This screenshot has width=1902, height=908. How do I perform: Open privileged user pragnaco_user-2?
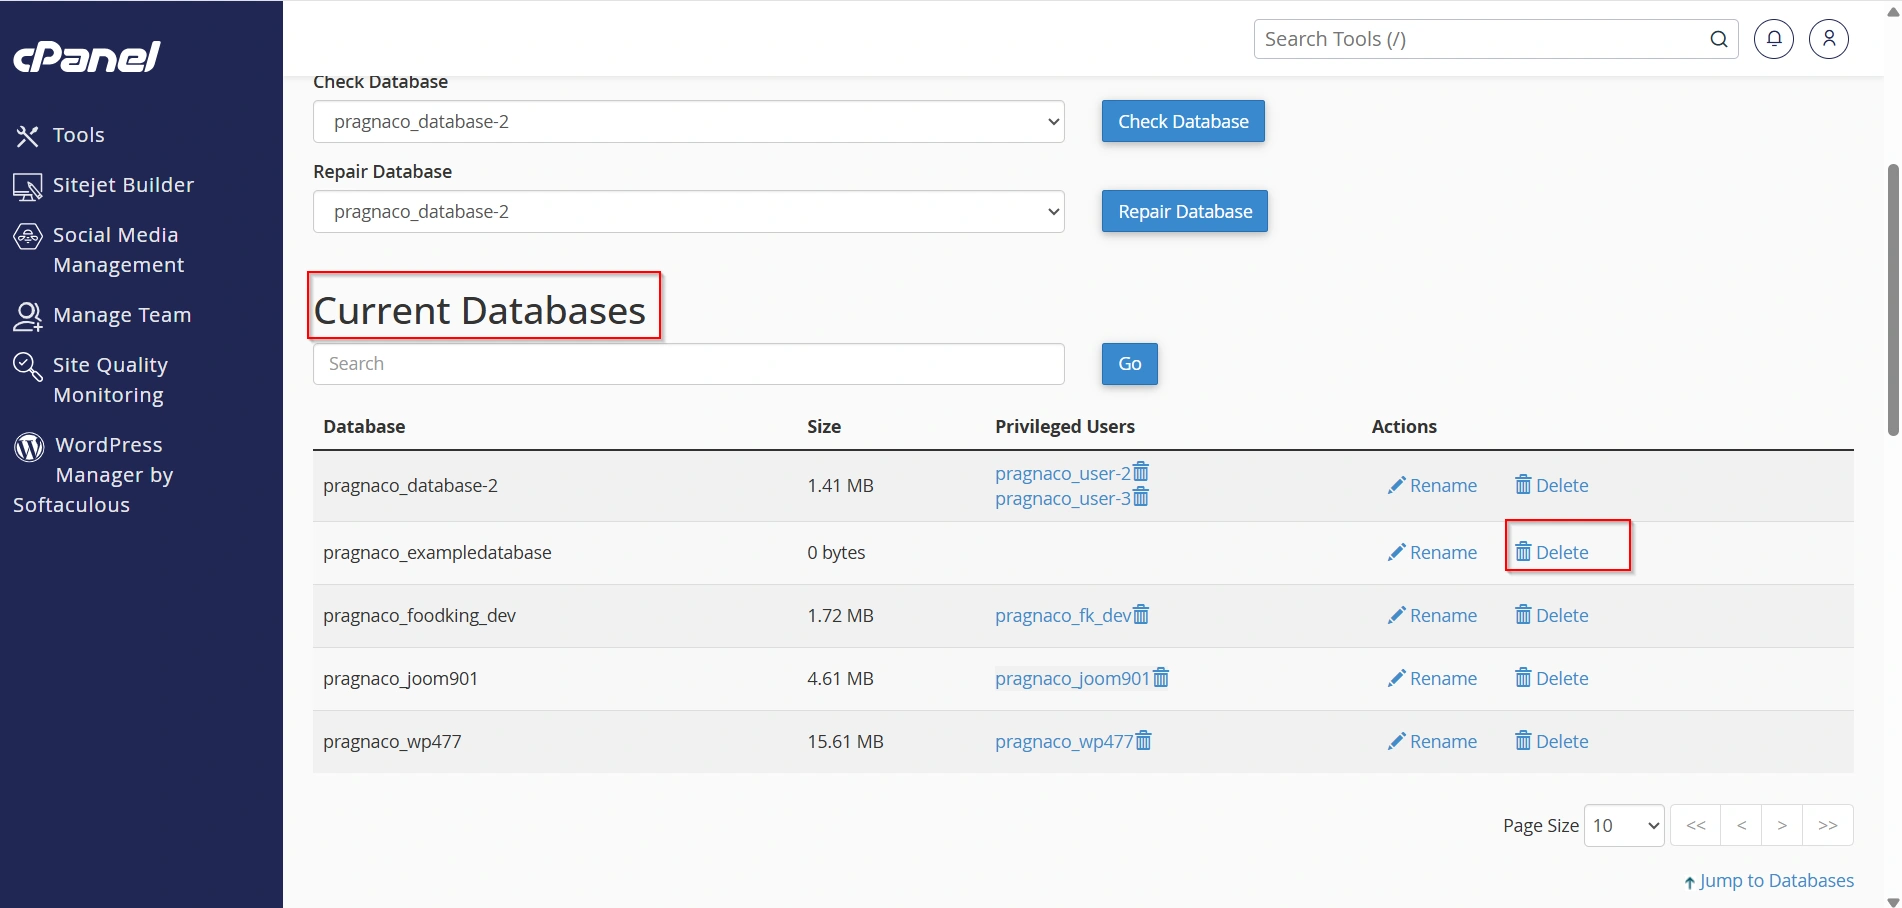point(1063,473)
